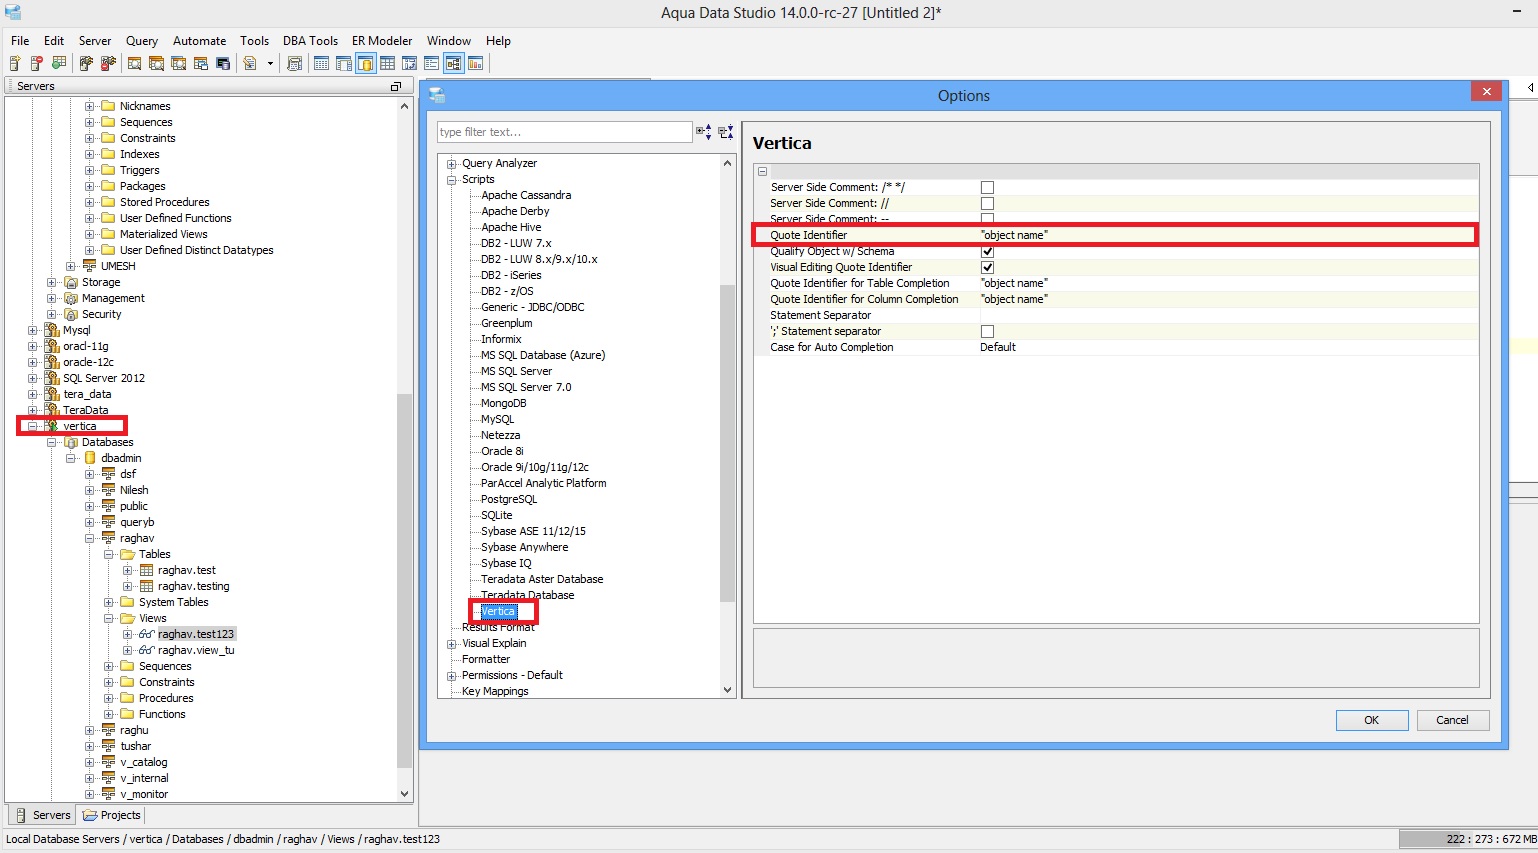1538x853 pixels.
Task: Select Vertica in the Scripts options list
Action: [x=498, y=611]
